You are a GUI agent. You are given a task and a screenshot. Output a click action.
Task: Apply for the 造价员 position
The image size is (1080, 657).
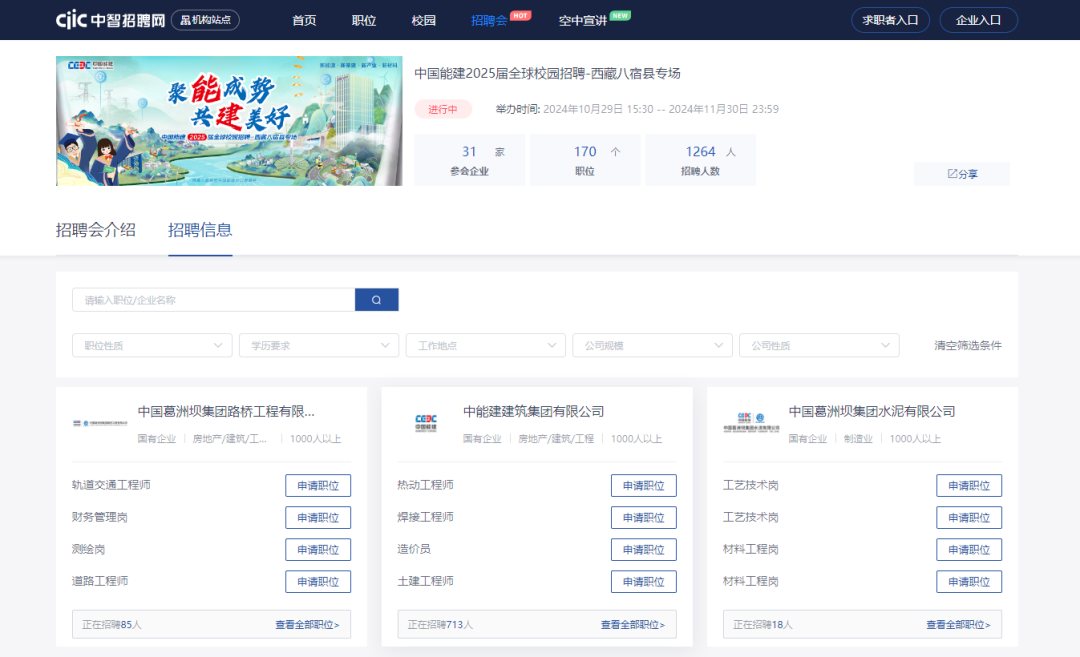click(x=643, y=550)
